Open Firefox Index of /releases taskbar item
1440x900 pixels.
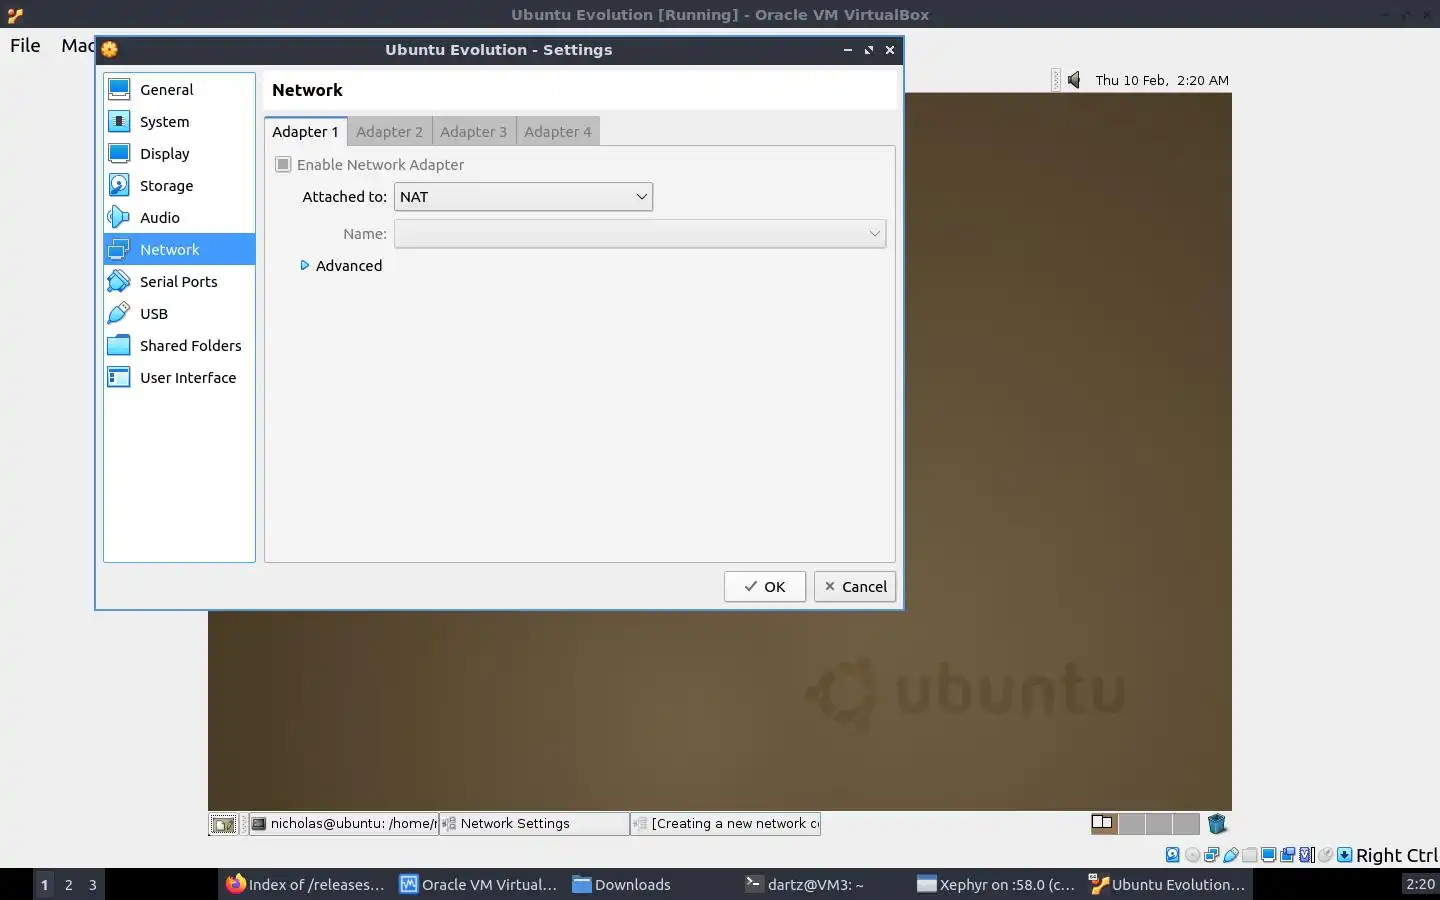[x=306, y=885]
